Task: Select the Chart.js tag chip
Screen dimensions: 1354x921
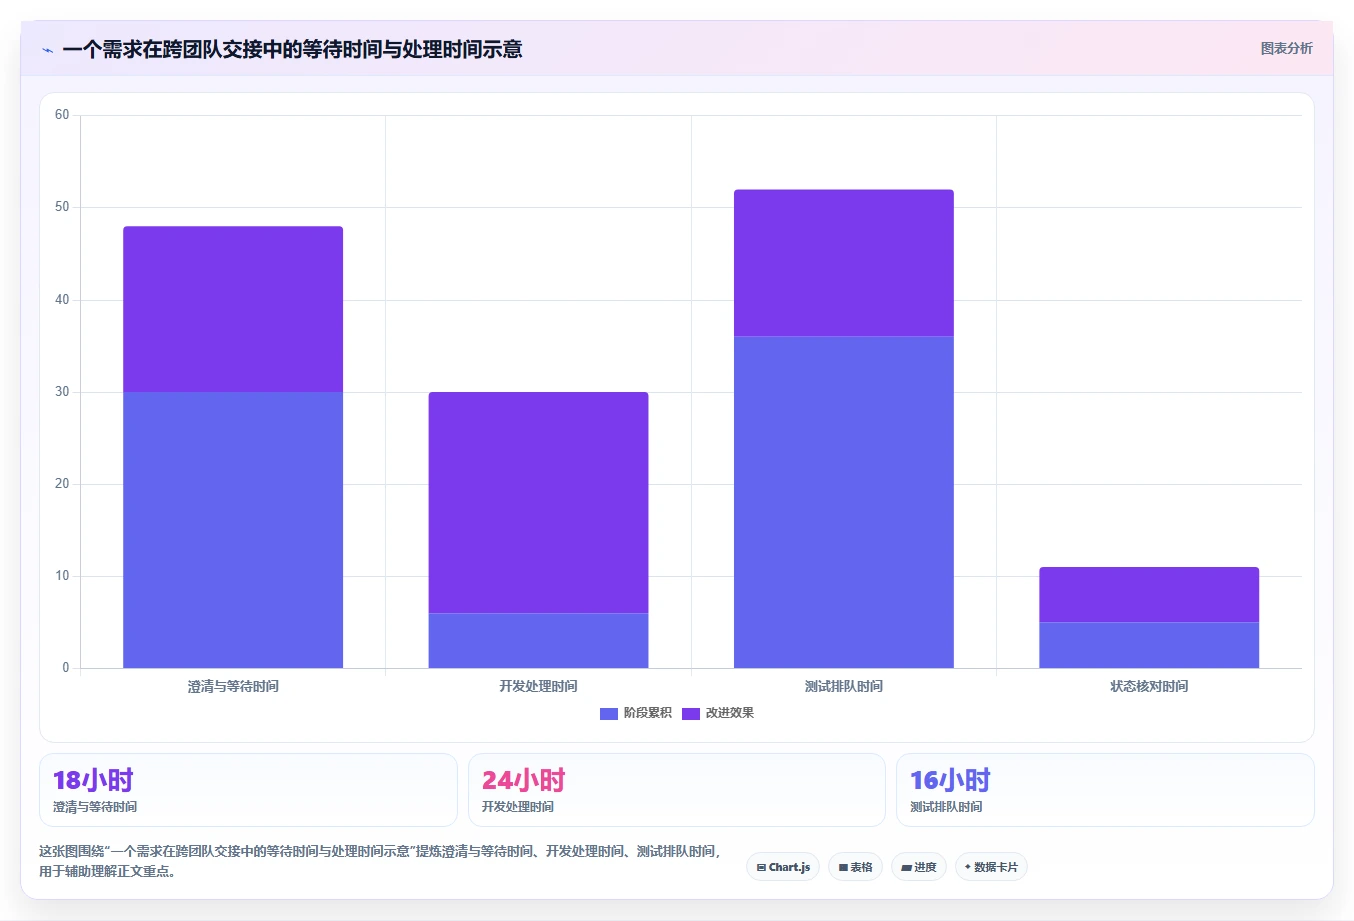Action: (x=783, y=867)
